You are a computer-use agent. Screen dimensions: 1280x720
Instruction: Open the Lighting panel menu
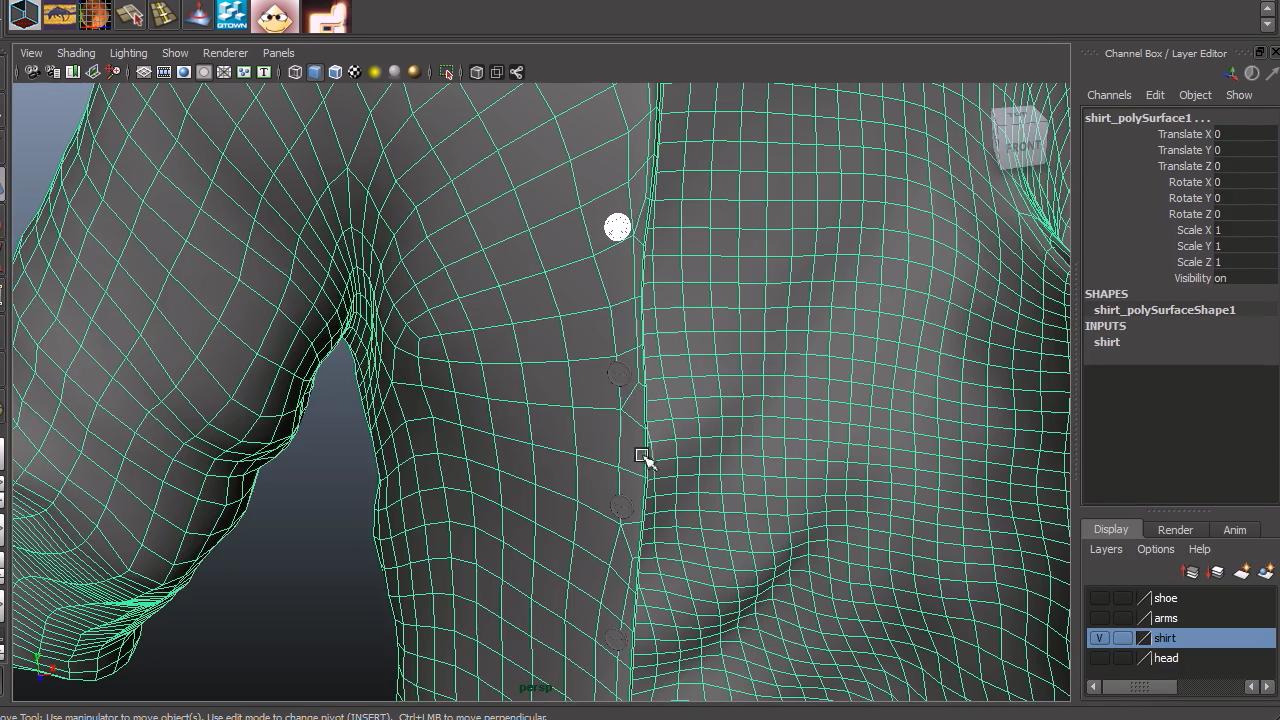point(128,53)
